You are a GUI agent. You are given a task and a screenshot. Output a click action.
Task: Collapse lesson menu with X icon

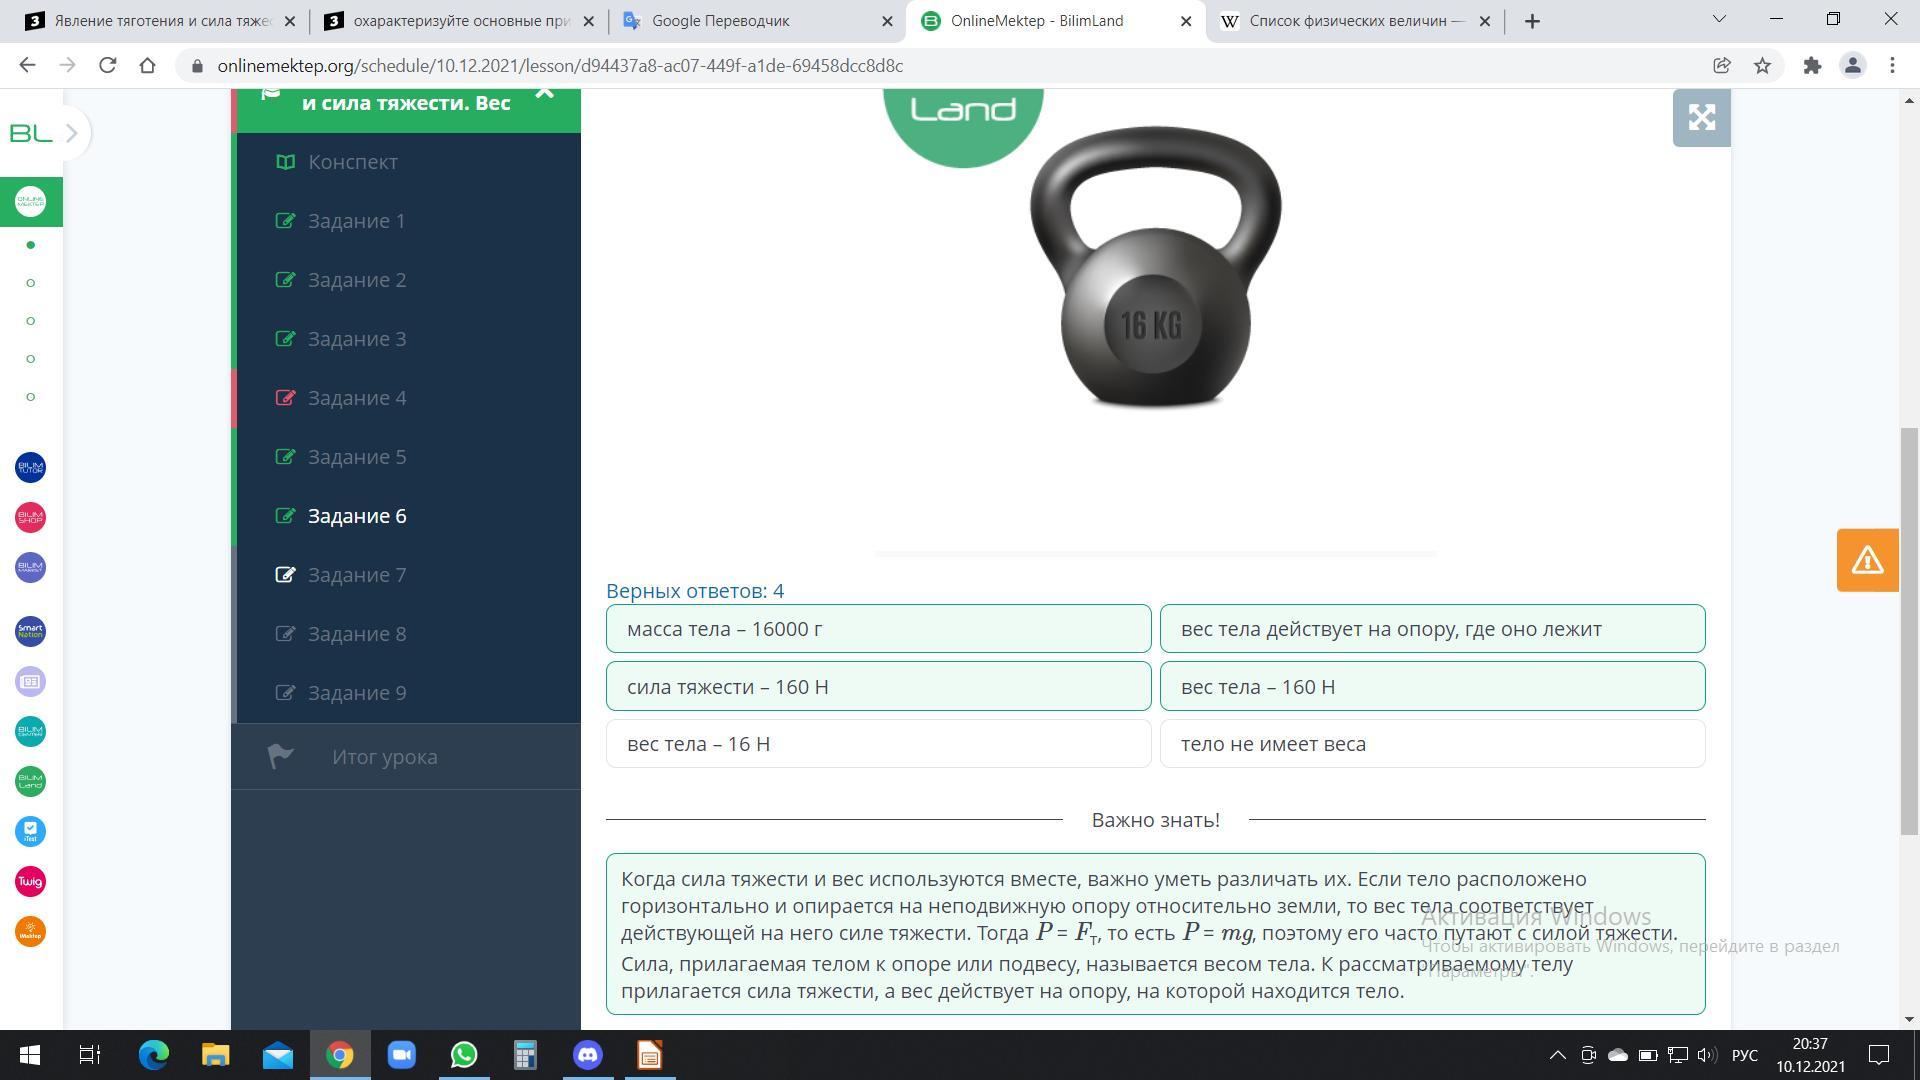544,93
